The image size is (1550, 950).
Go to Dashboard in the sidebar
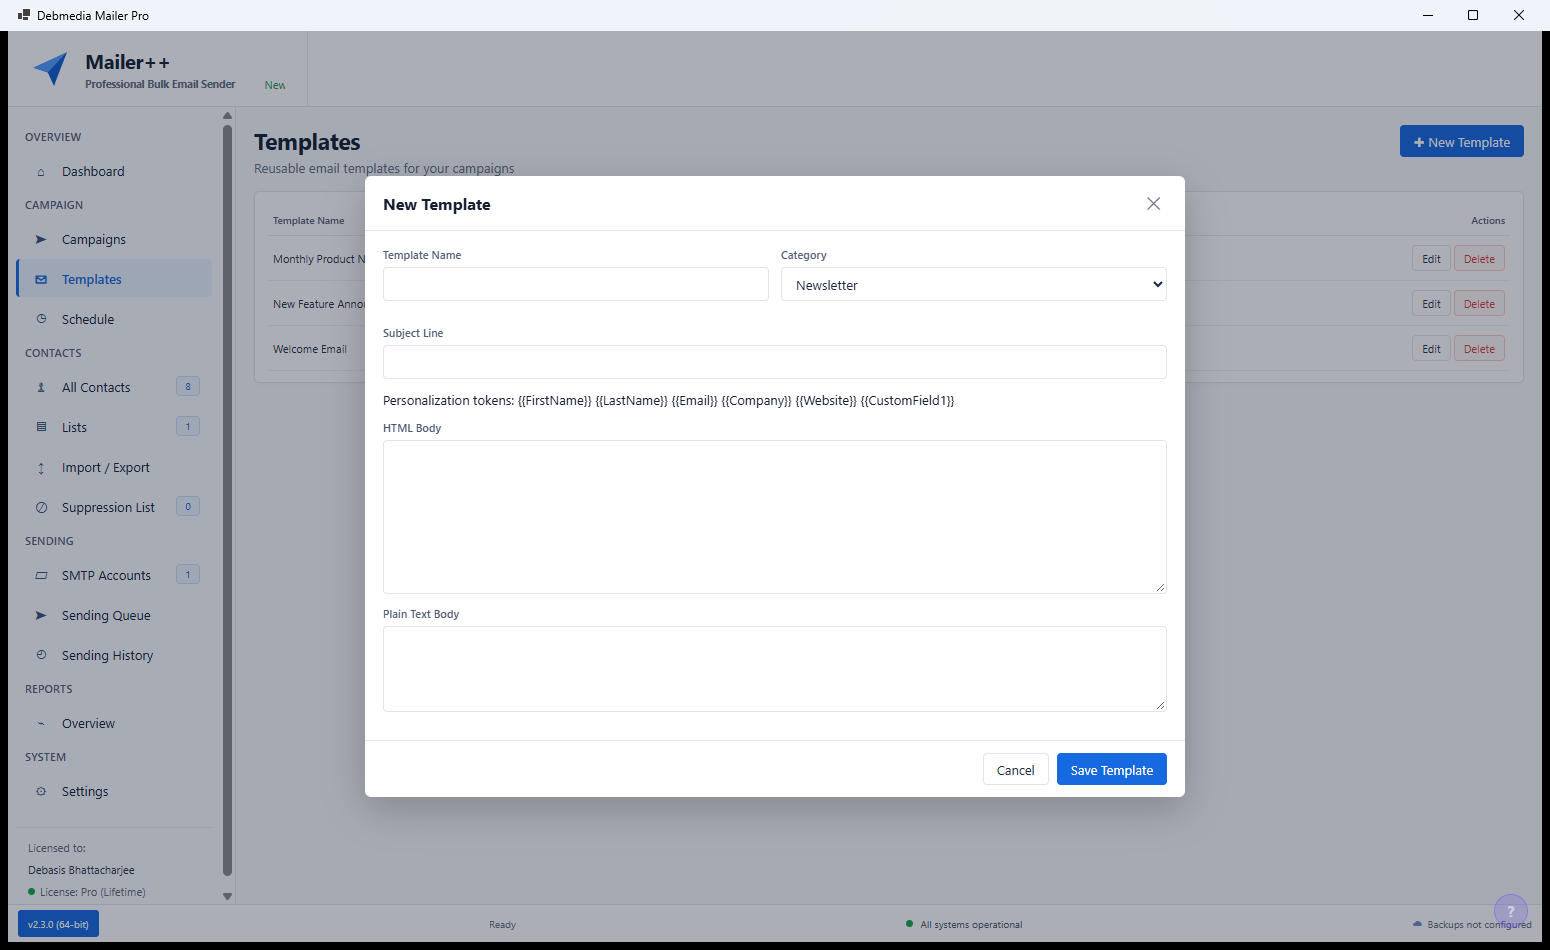[x=114, y=172]
